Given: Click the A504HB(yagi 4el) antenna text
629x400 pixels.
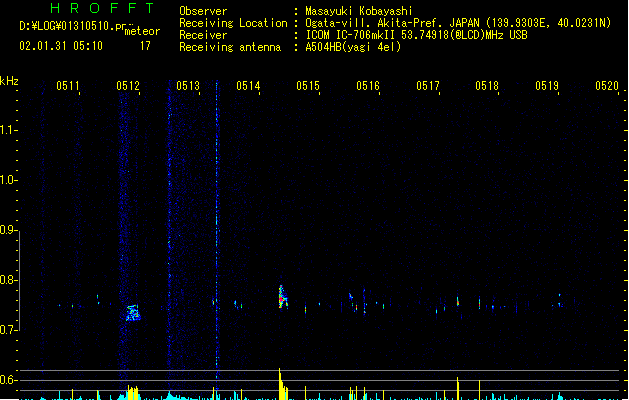Looking at the screenshot, I should pos(353,47).
